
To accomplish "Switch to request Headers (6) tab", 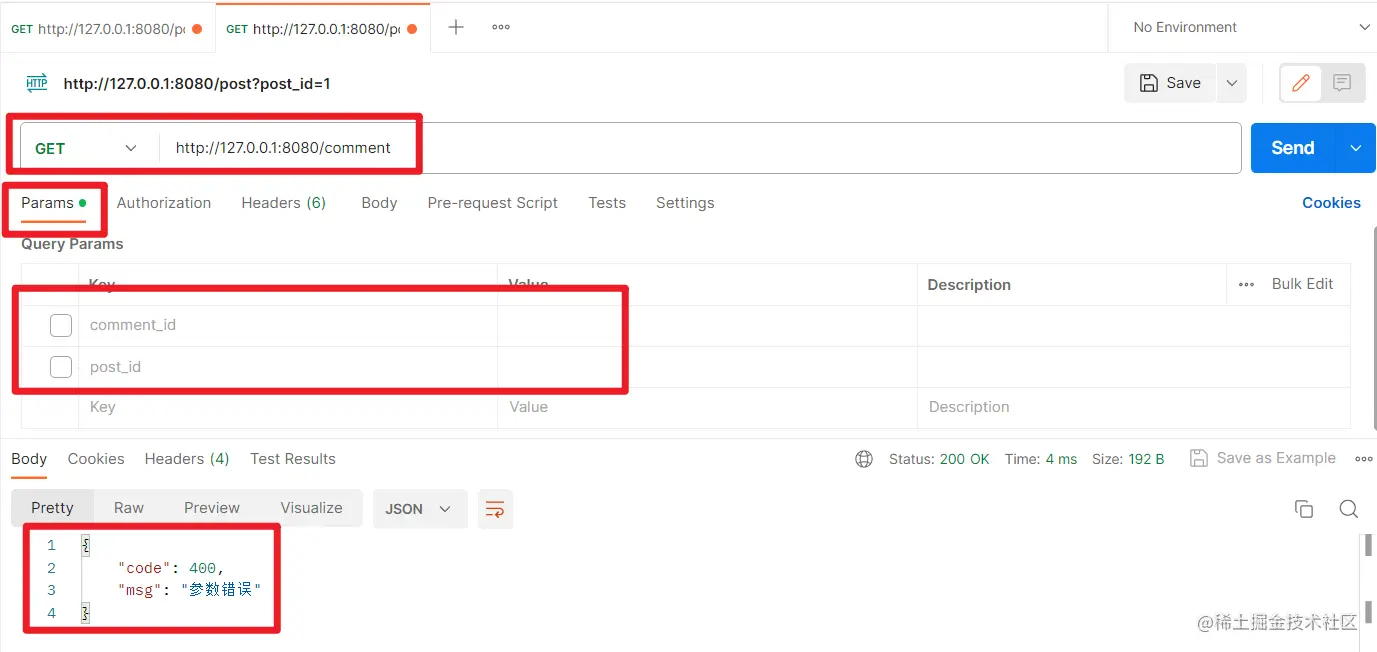I will coord(284,203).
